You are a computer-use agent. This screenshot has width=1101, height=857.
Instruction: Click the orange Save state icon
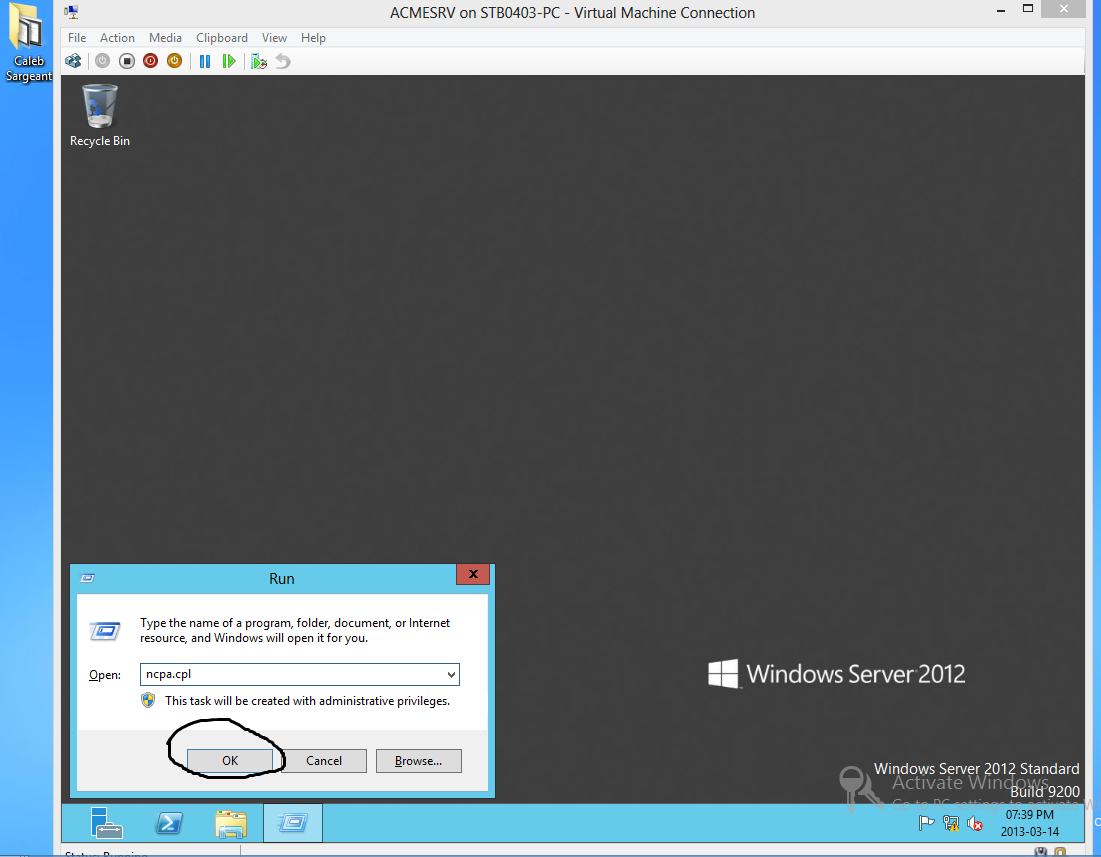174,61
